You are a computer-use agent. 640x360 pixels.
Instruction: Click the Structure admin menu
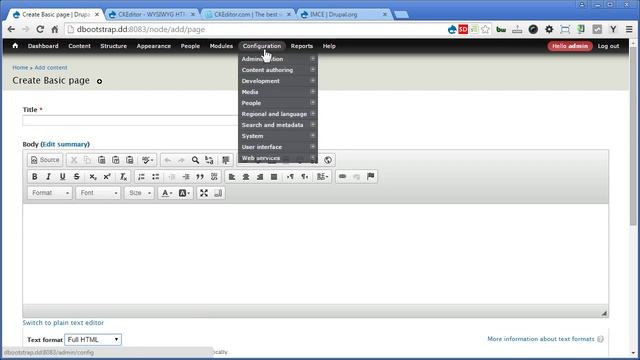(113, 46)
